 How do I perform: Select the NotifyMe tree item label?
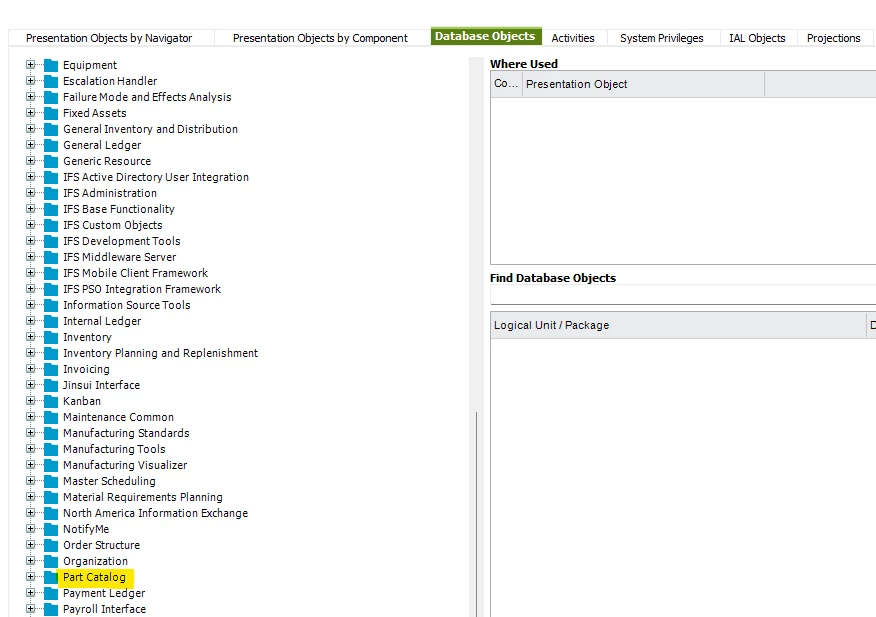click(86, 529)
